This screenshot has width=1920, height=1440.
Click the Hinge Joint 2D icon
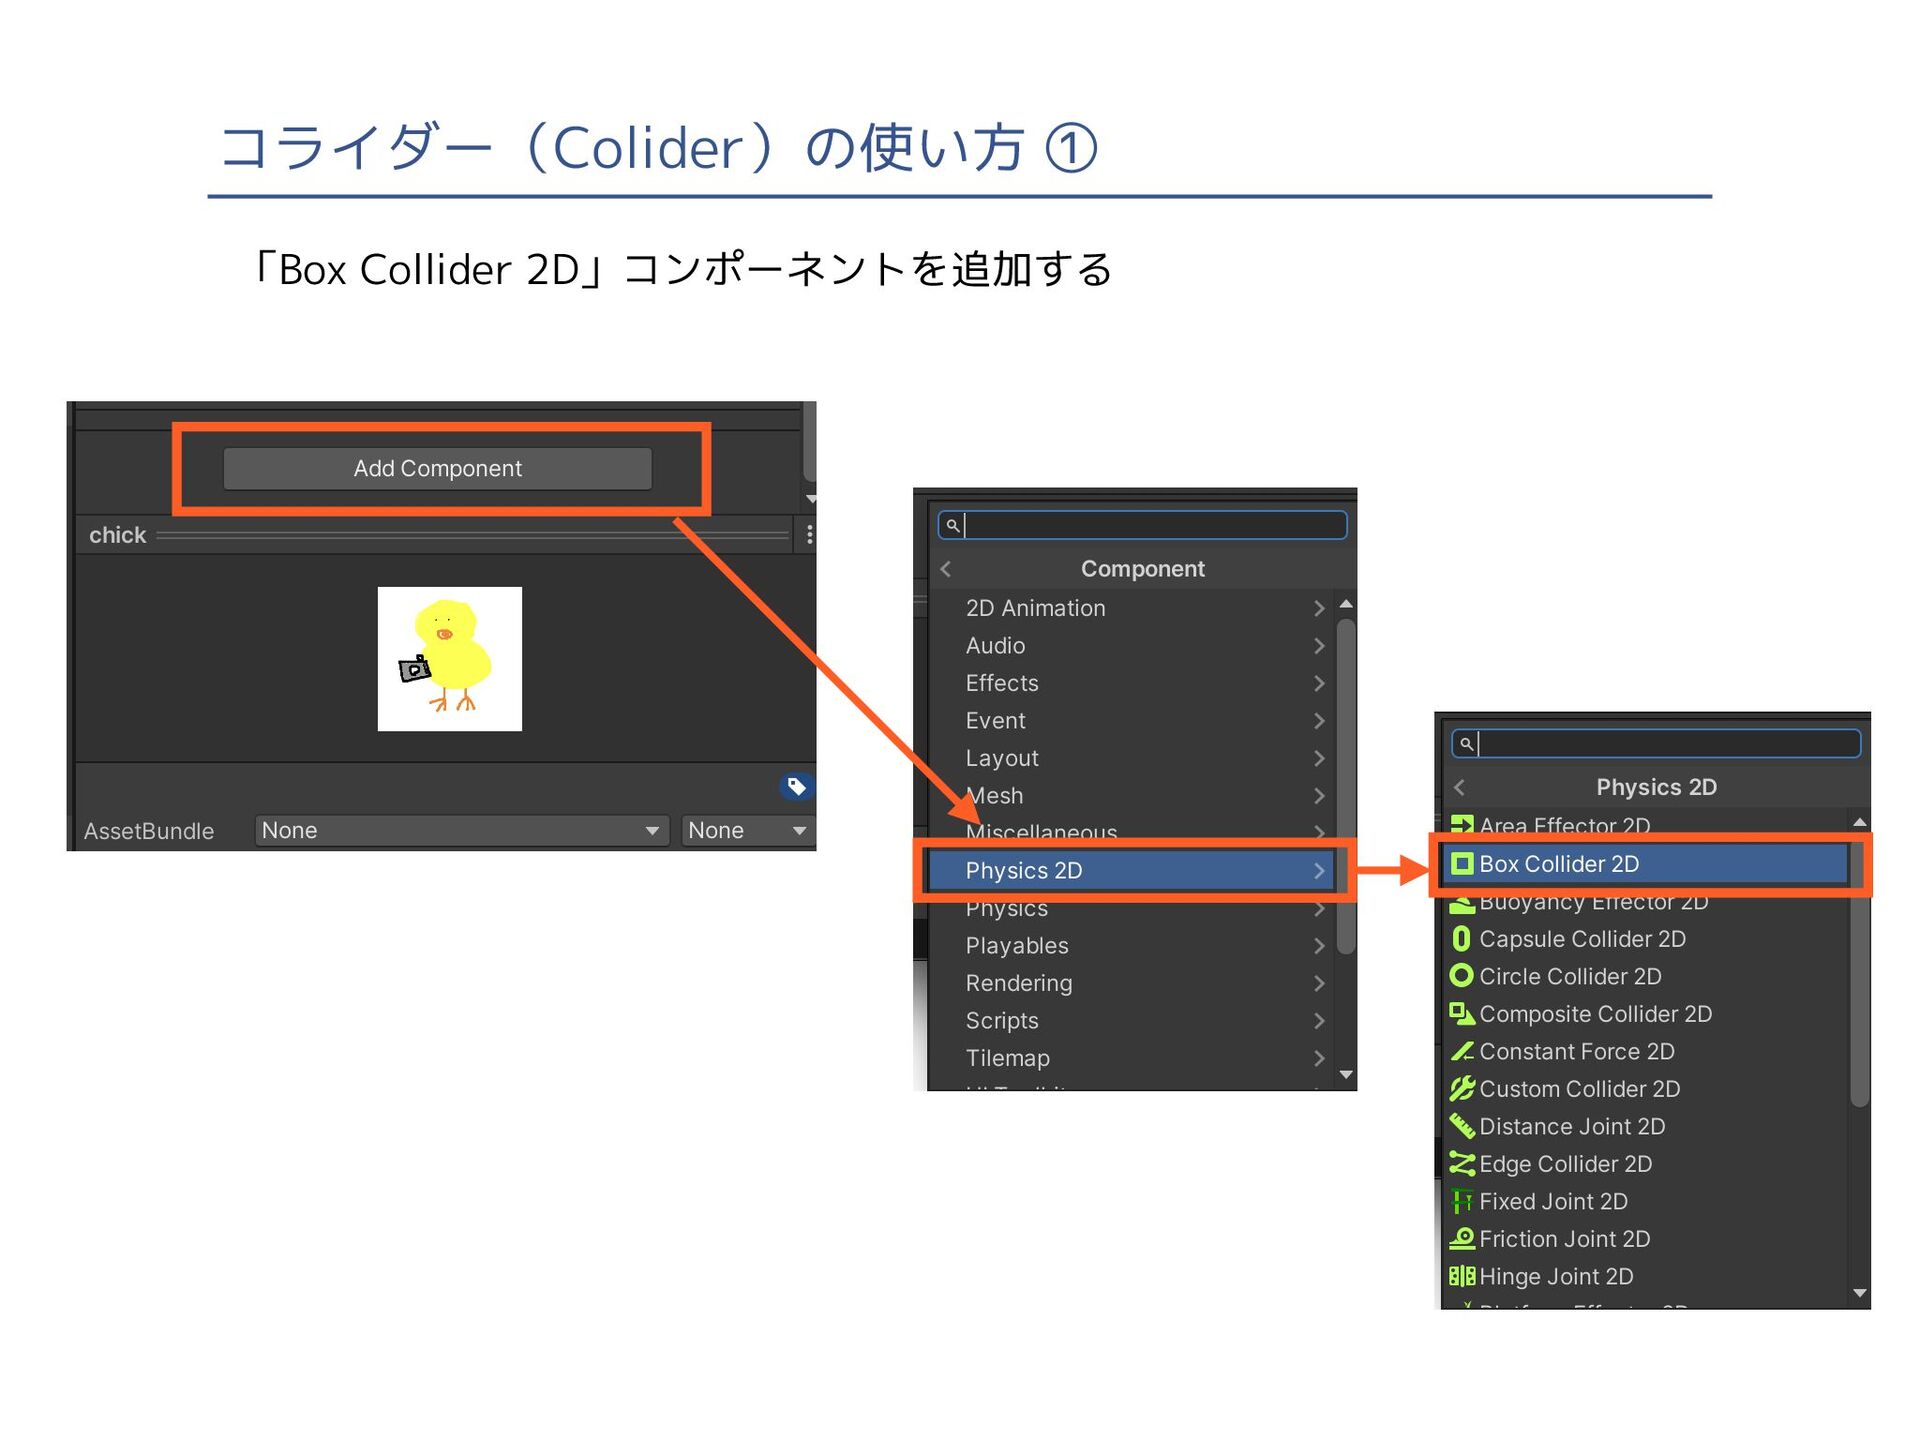pos(1461,1277)
